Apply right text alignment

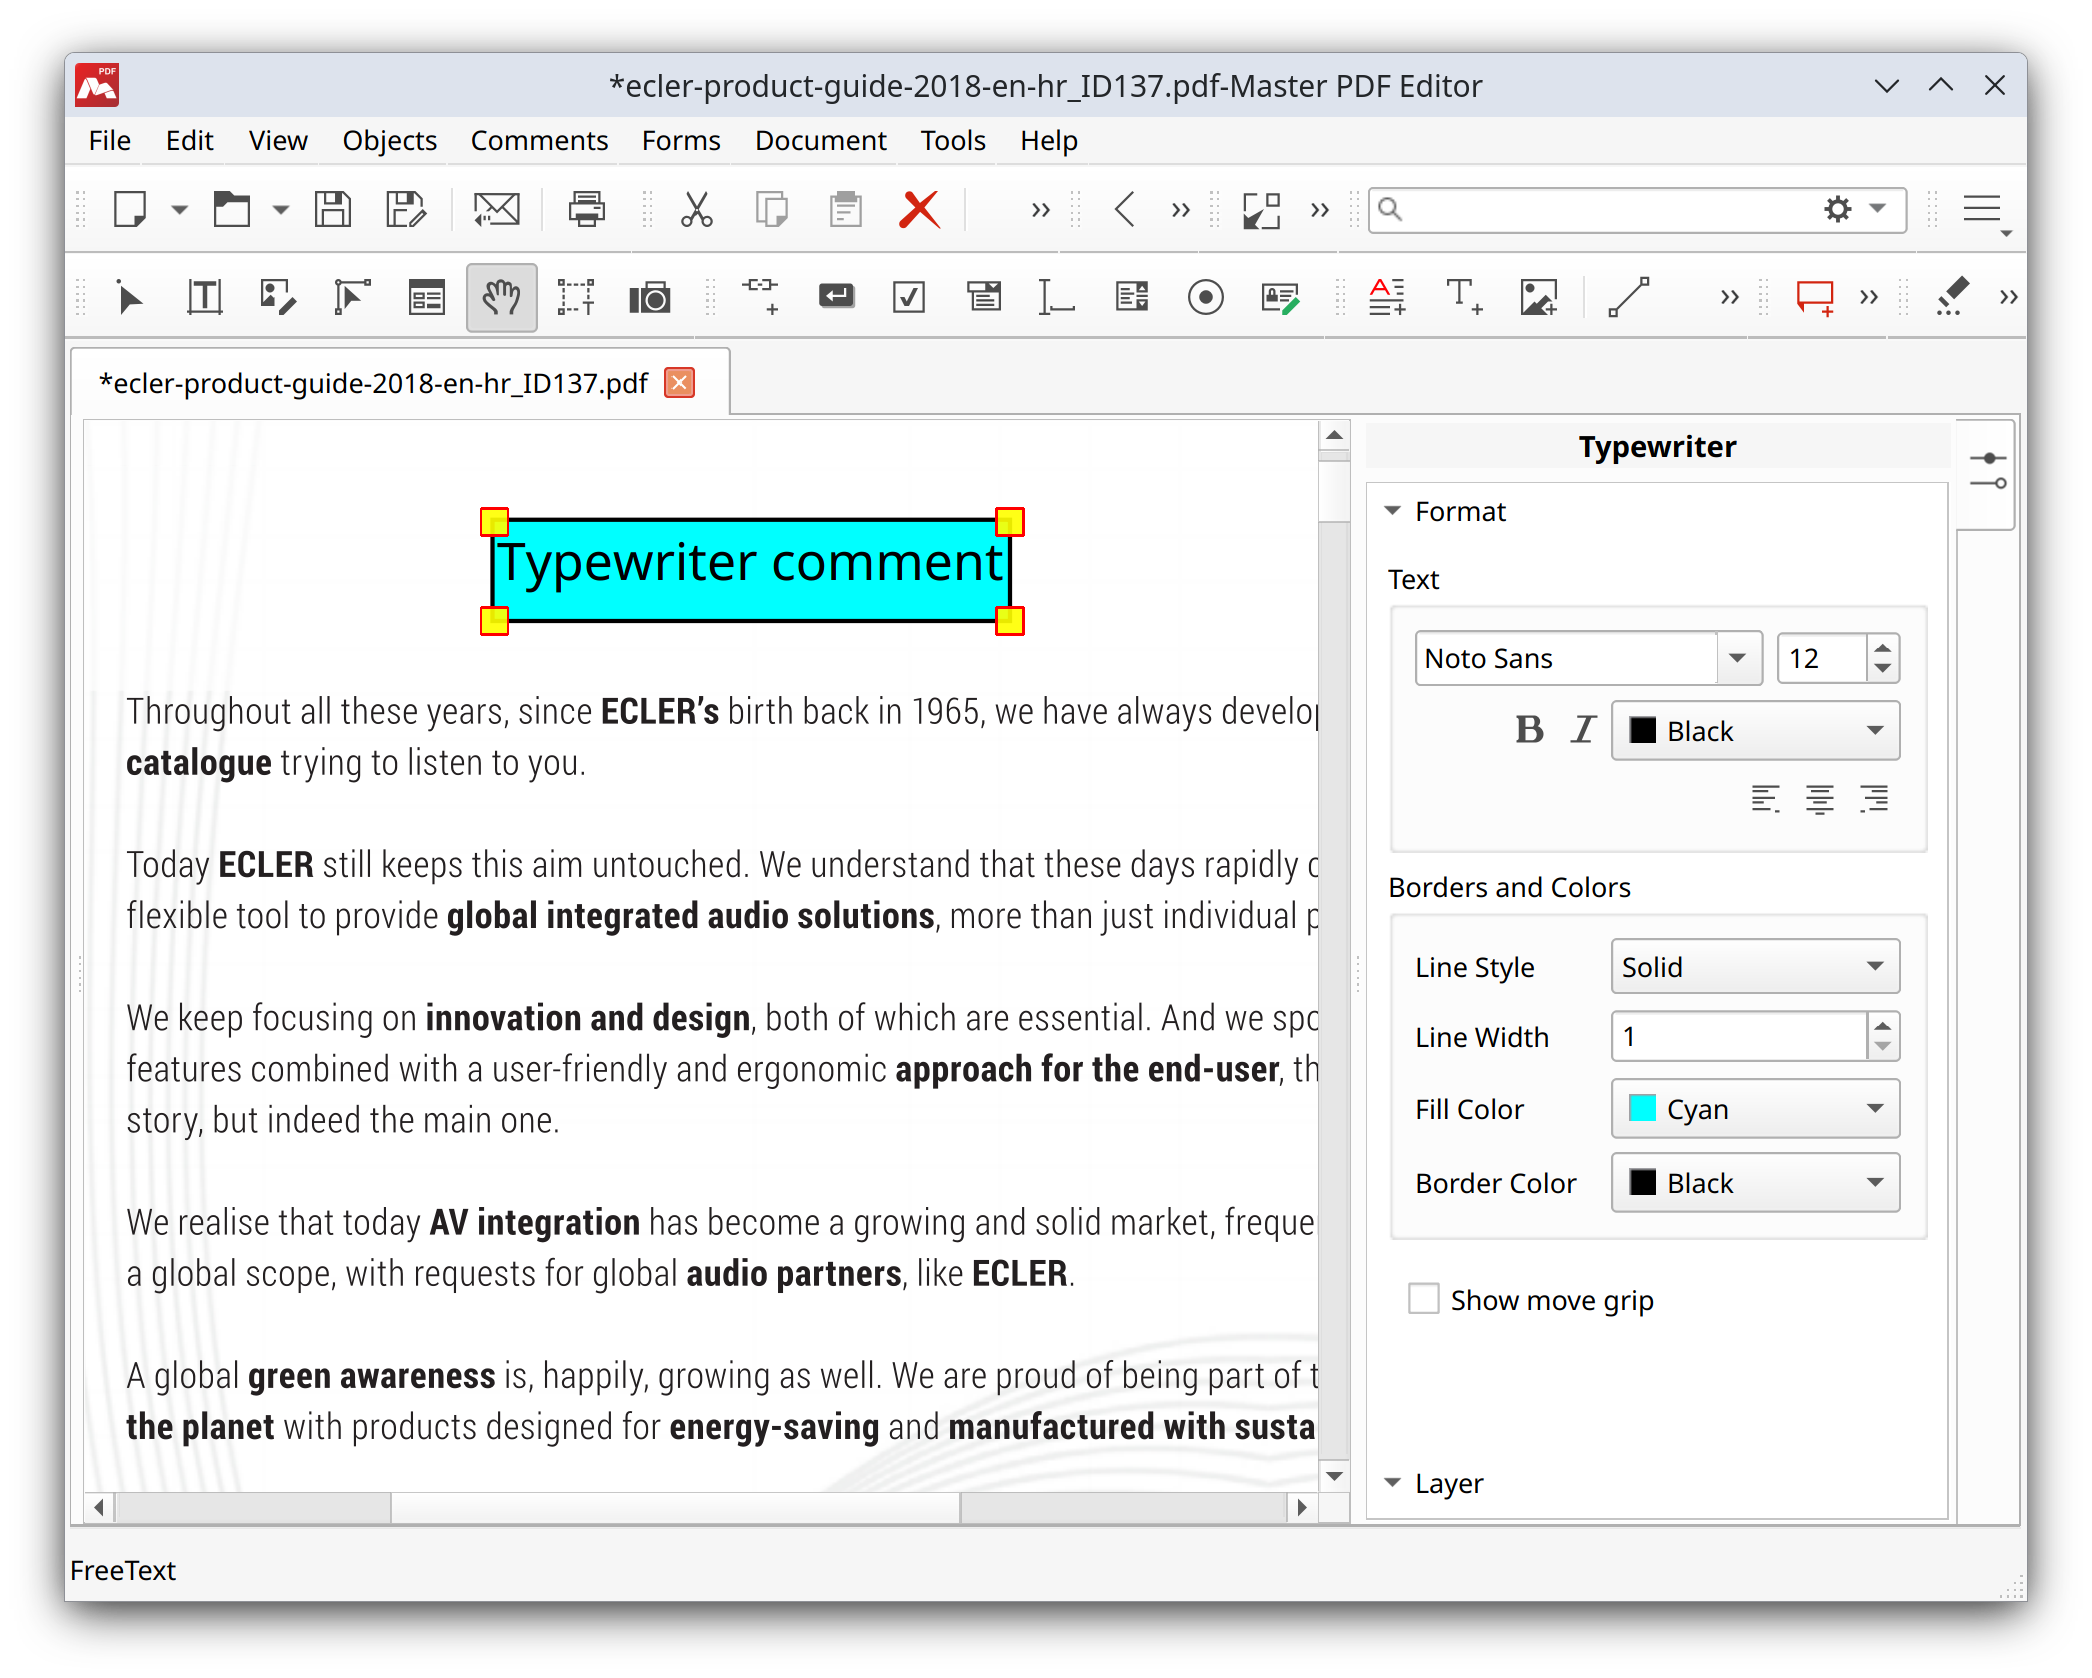pos(1873,799)
